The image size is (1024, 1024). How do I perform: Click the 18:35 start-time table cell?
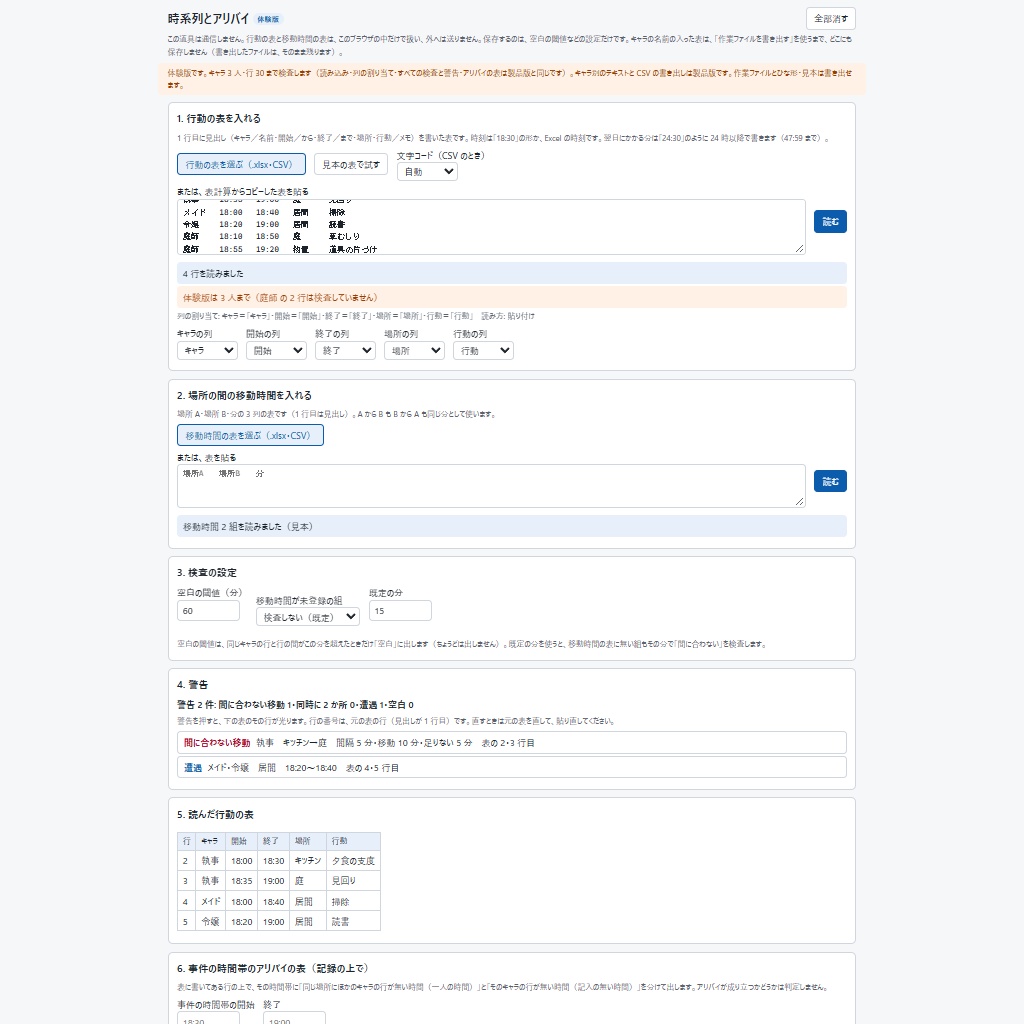tap(242, 881)
